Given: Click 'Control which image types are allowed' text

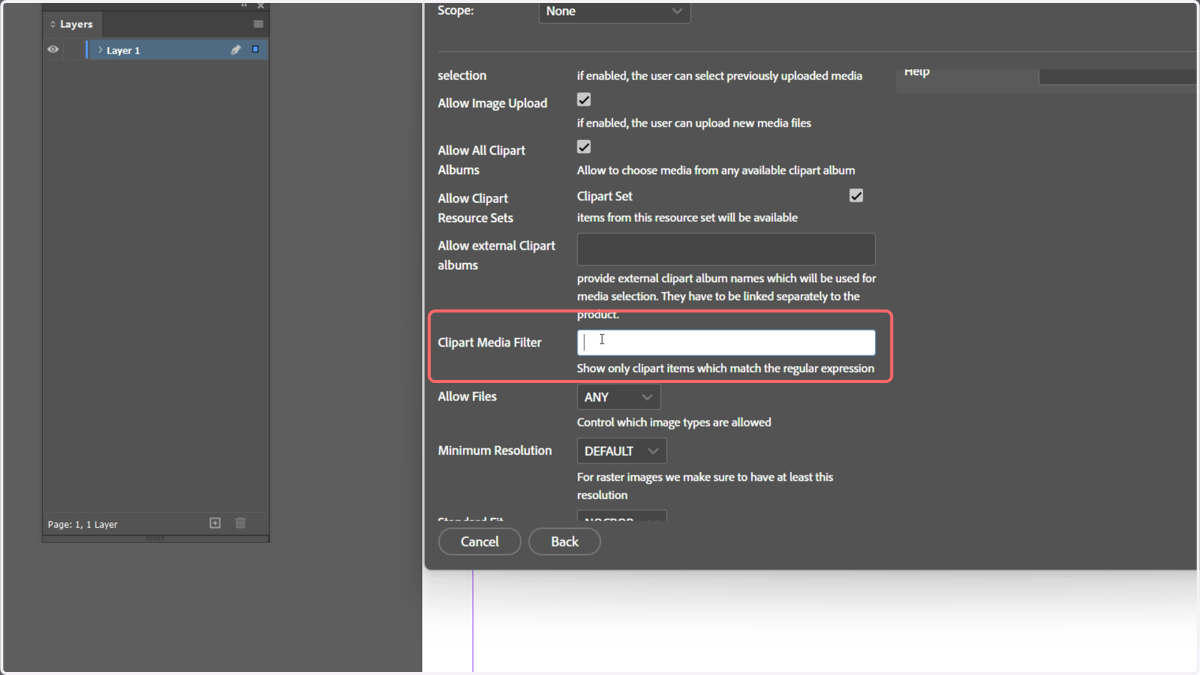Looking at the screenshot, I should click(674, 422).
